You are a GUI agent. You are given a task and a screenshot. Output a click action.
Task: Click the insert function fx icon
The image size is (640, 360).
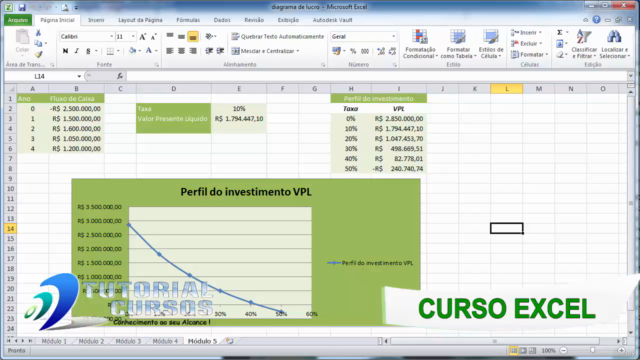120,76
